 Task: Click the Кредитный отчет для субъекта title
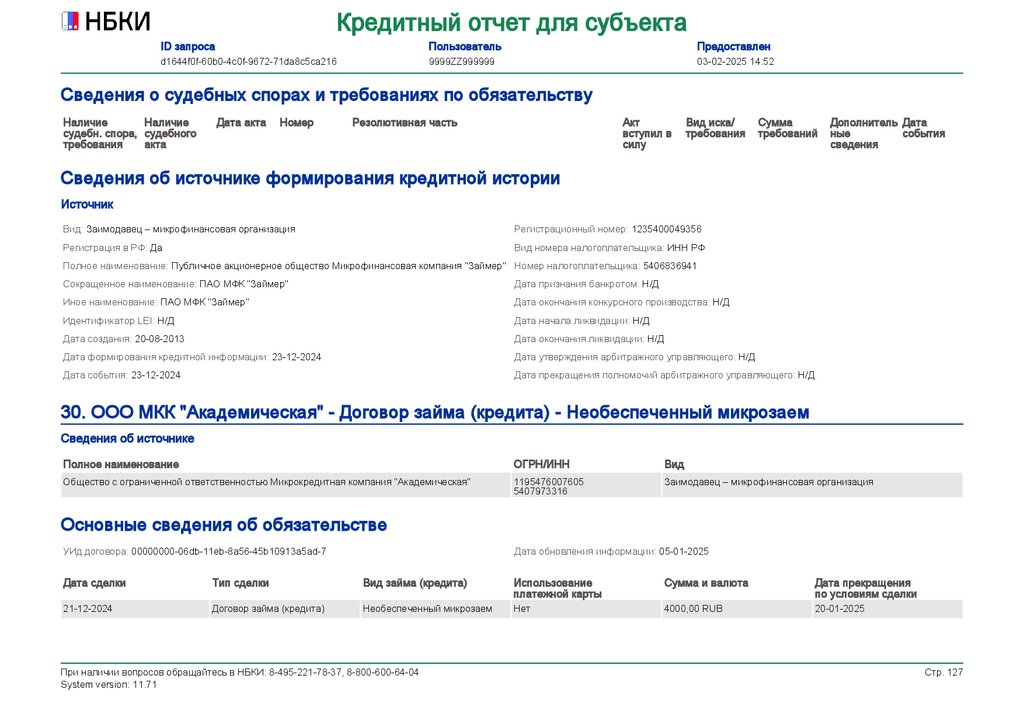click(x=511, y=23)
